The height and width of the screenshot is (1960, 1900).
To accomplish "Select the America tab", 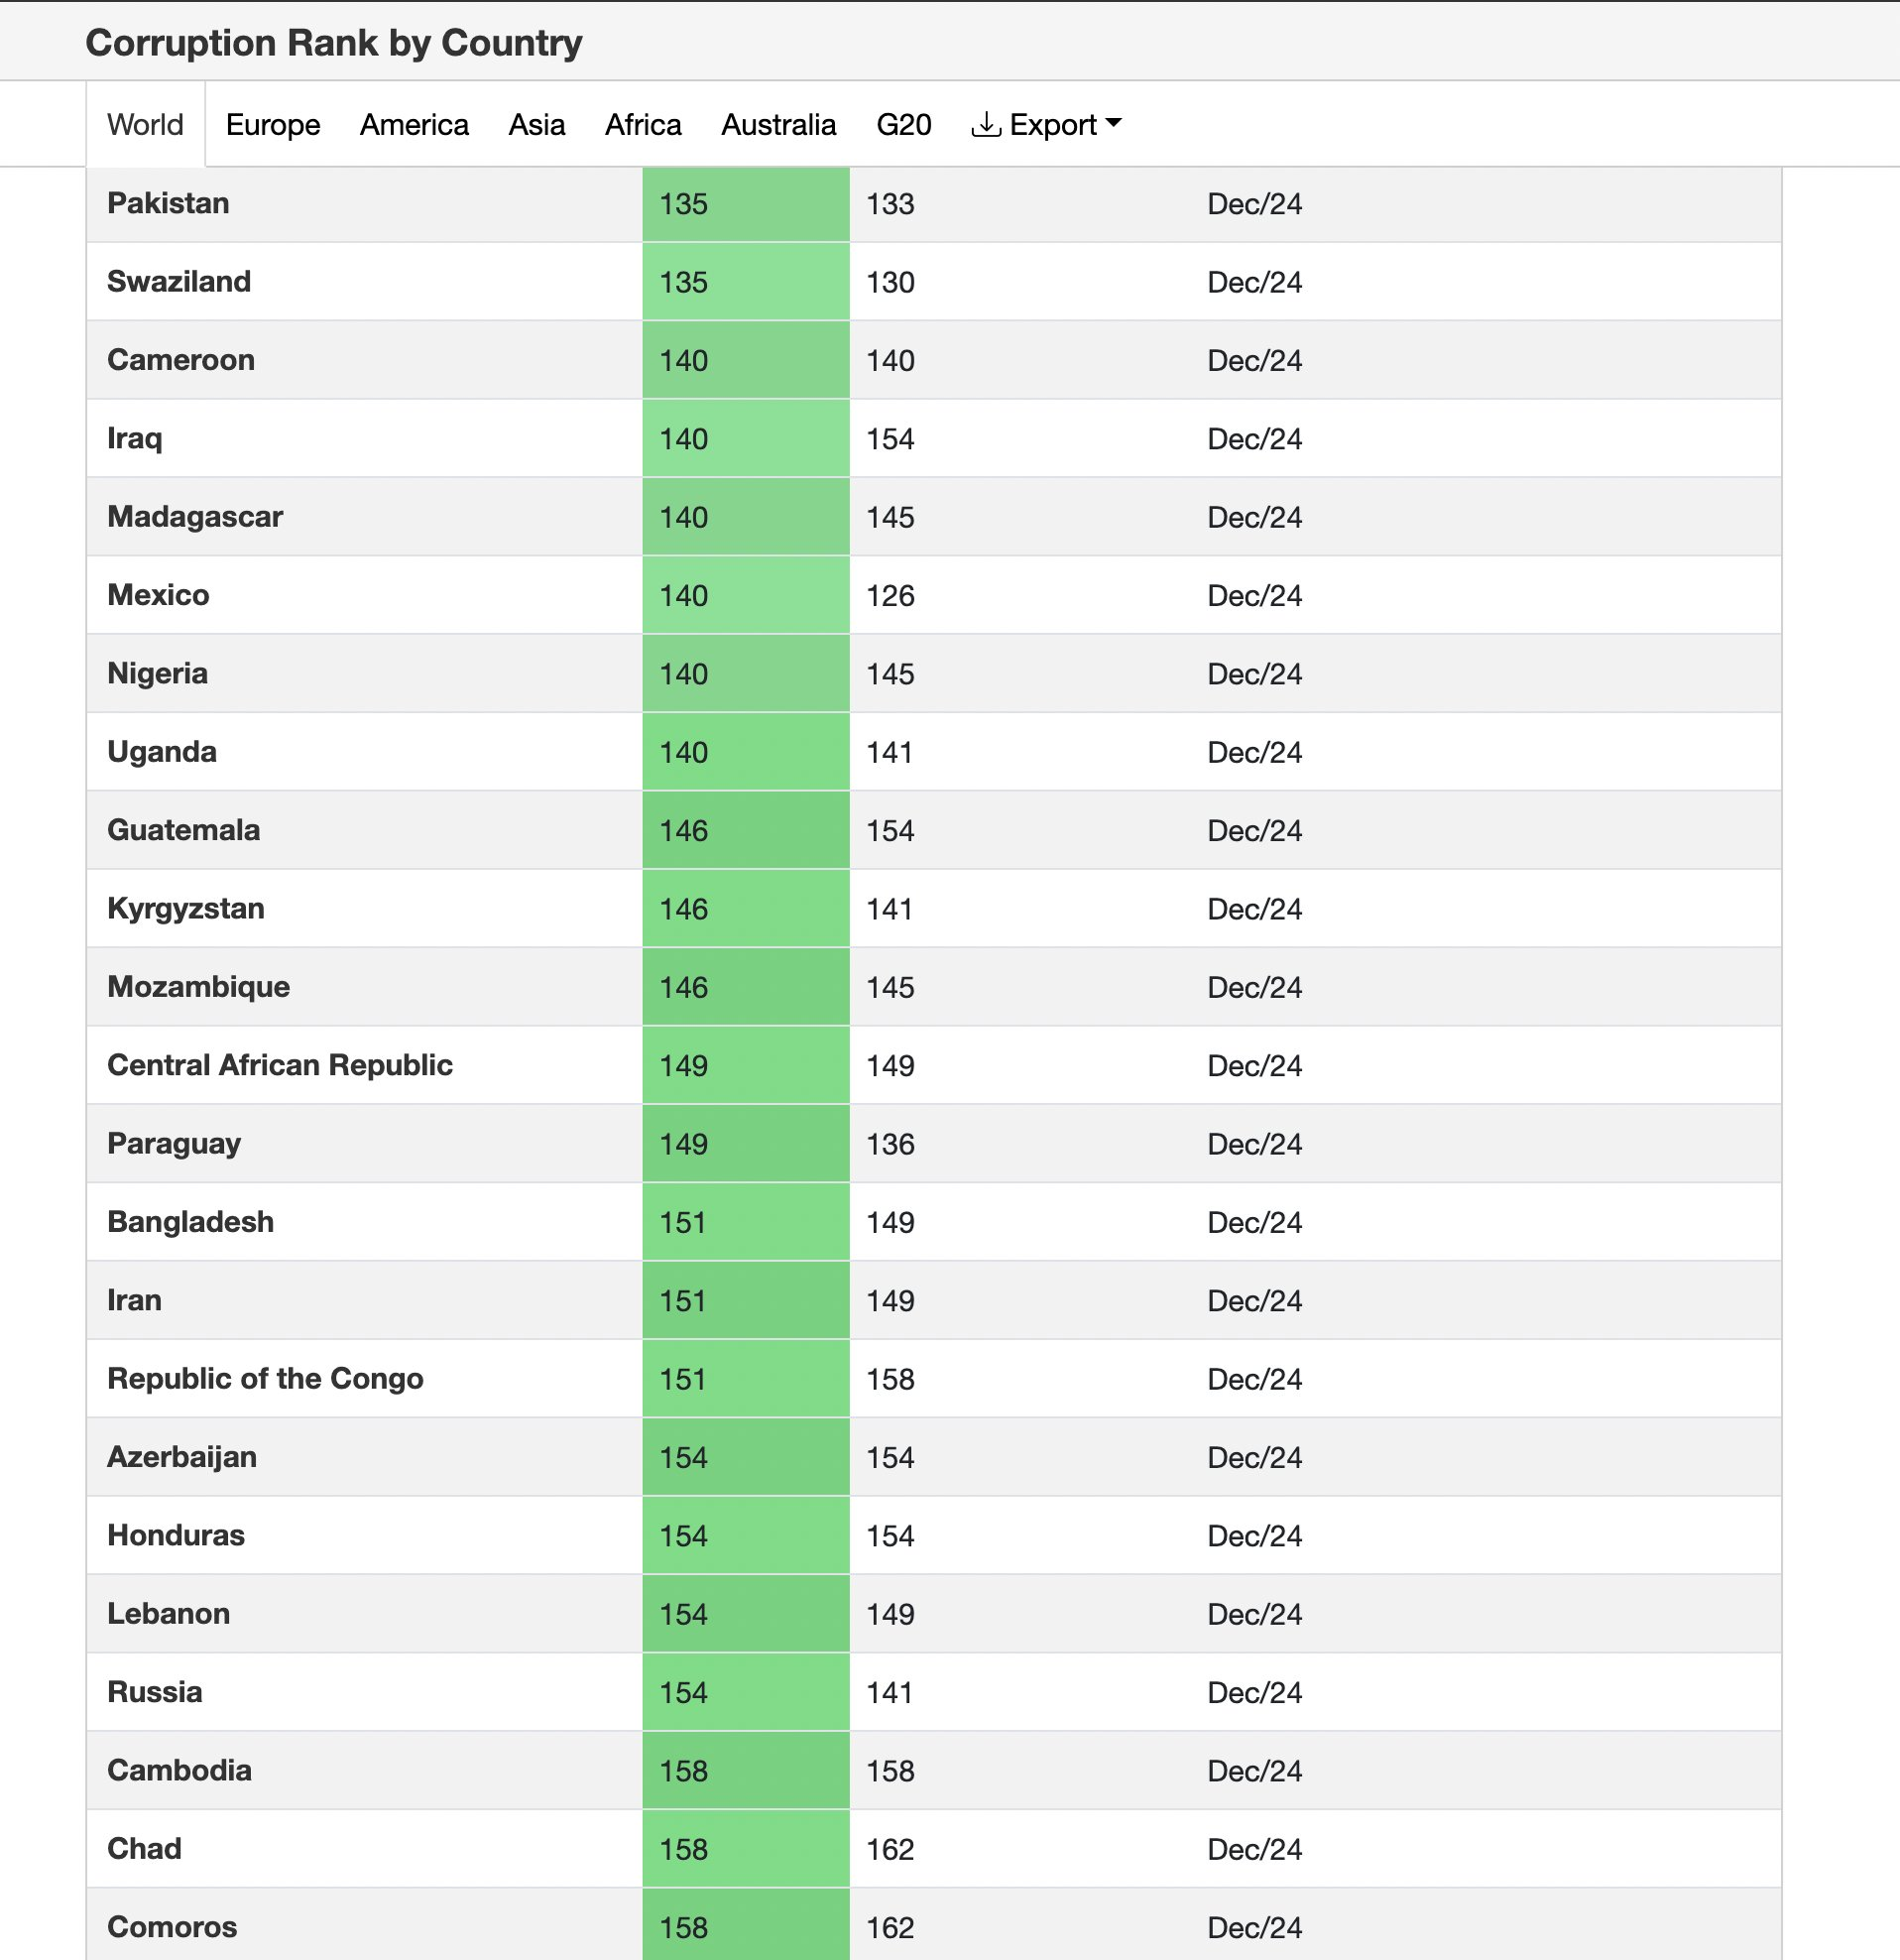I will click(x=414, y=125).
